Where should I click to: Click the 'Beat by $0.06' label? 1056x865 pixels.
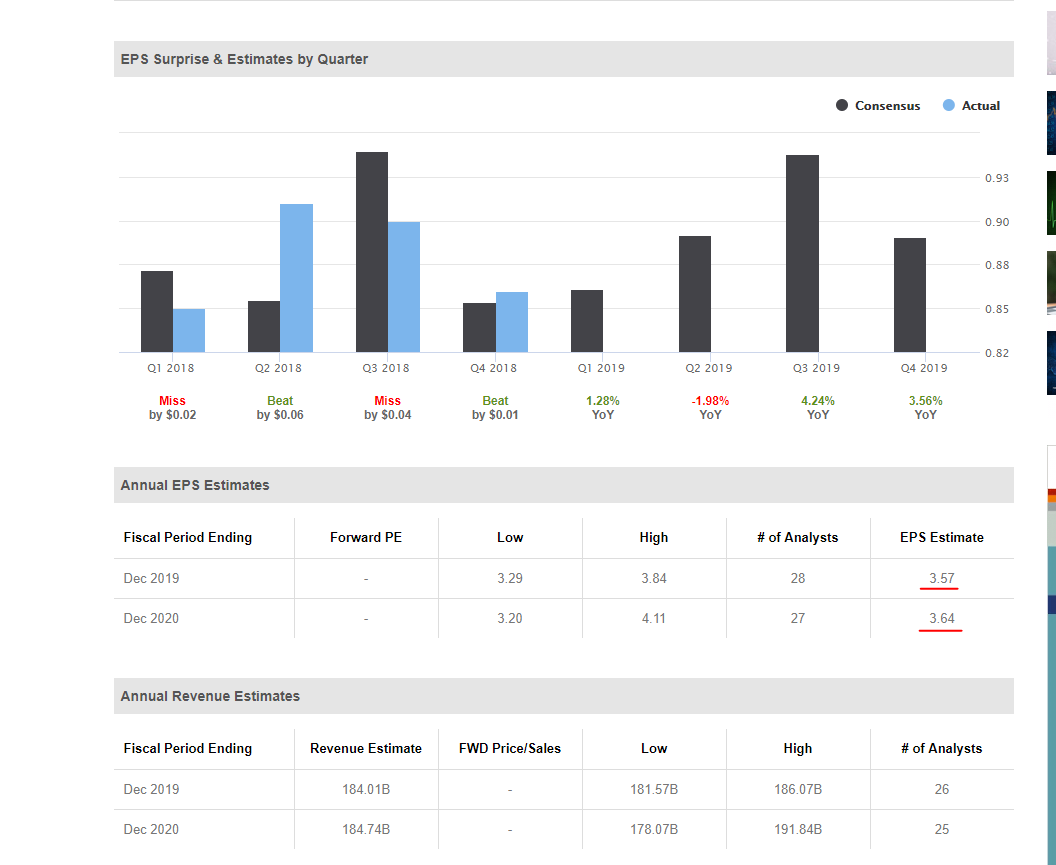(x=280, y=408)
